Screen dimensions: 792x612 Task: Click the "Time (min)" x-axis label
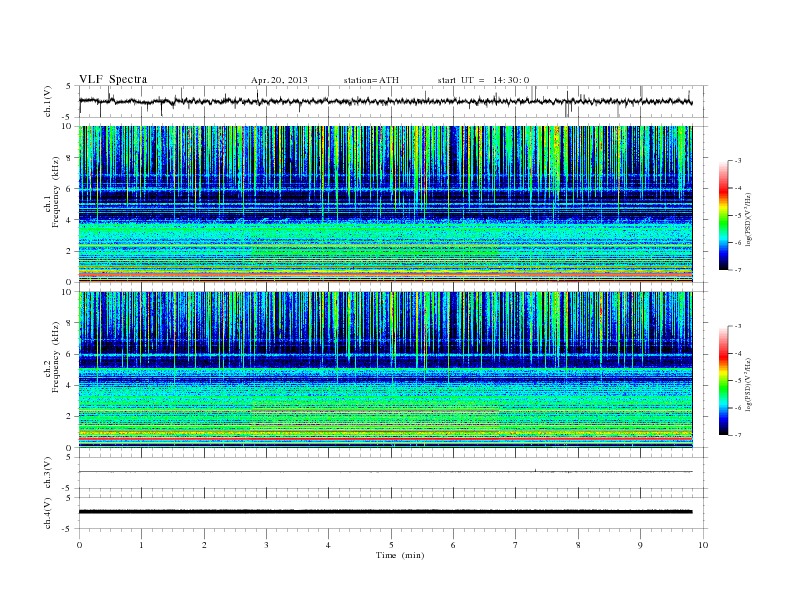400,555
